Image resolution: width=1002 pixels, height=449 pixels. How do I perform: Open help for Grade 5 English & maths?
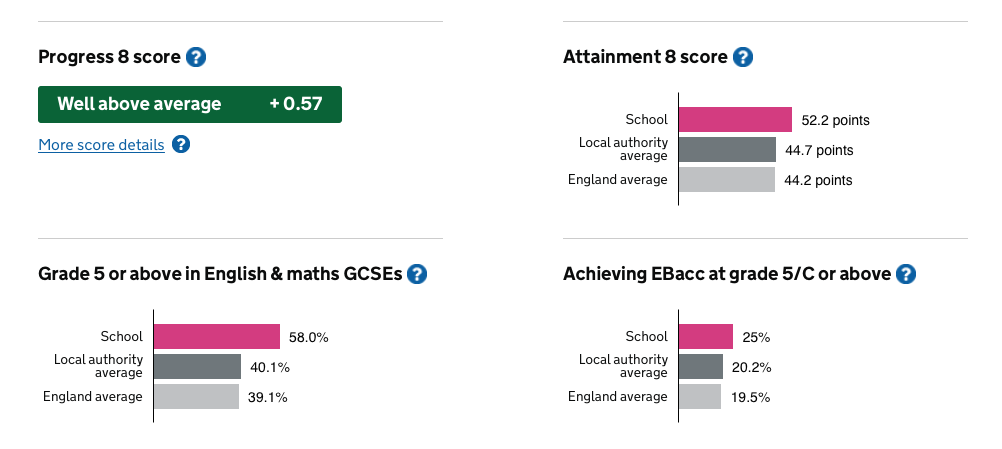[417, 274]
